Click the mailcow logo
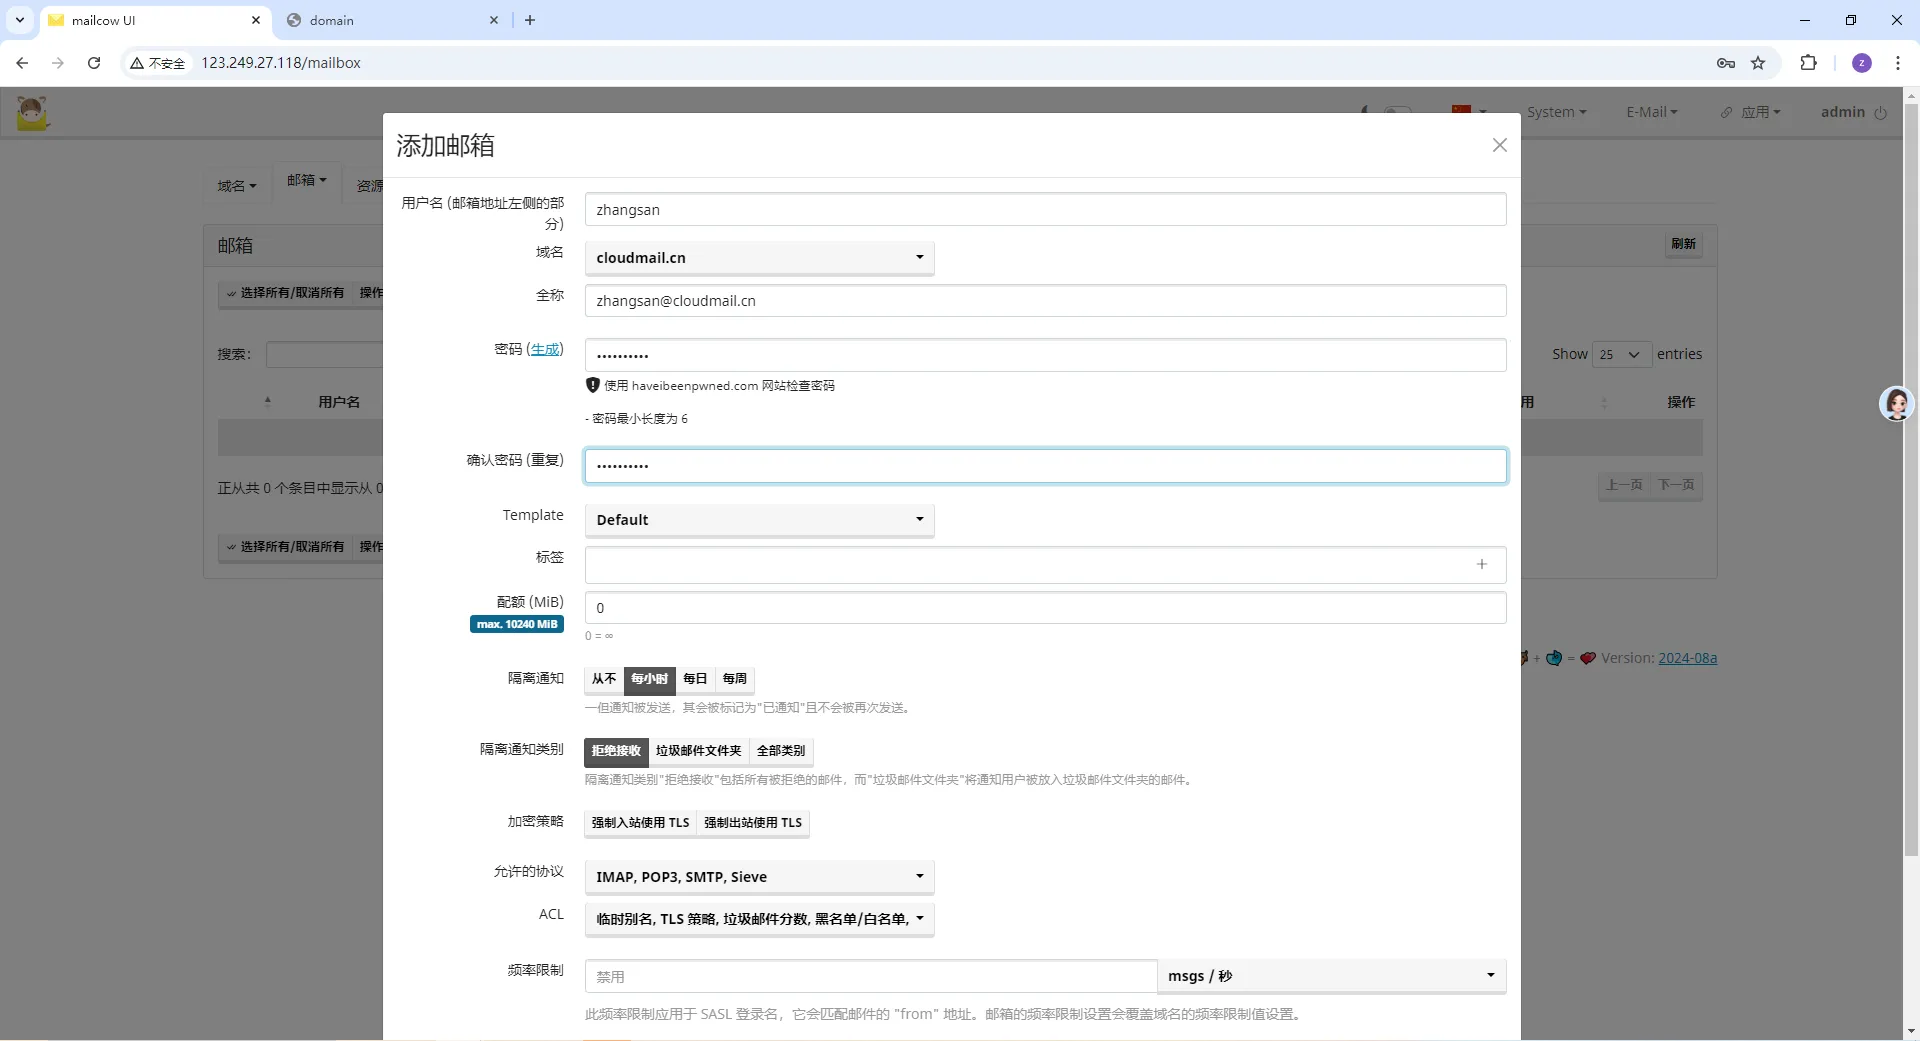Image resolution: width=1920 pixels, height=1041 pixels. click(33, 112)
